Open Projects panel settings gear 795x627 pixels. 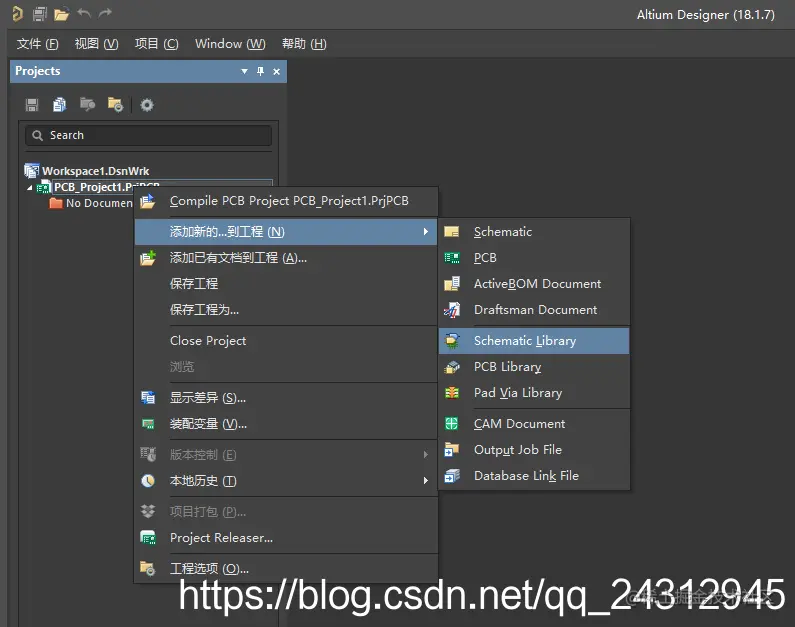(x=147, y=105)
